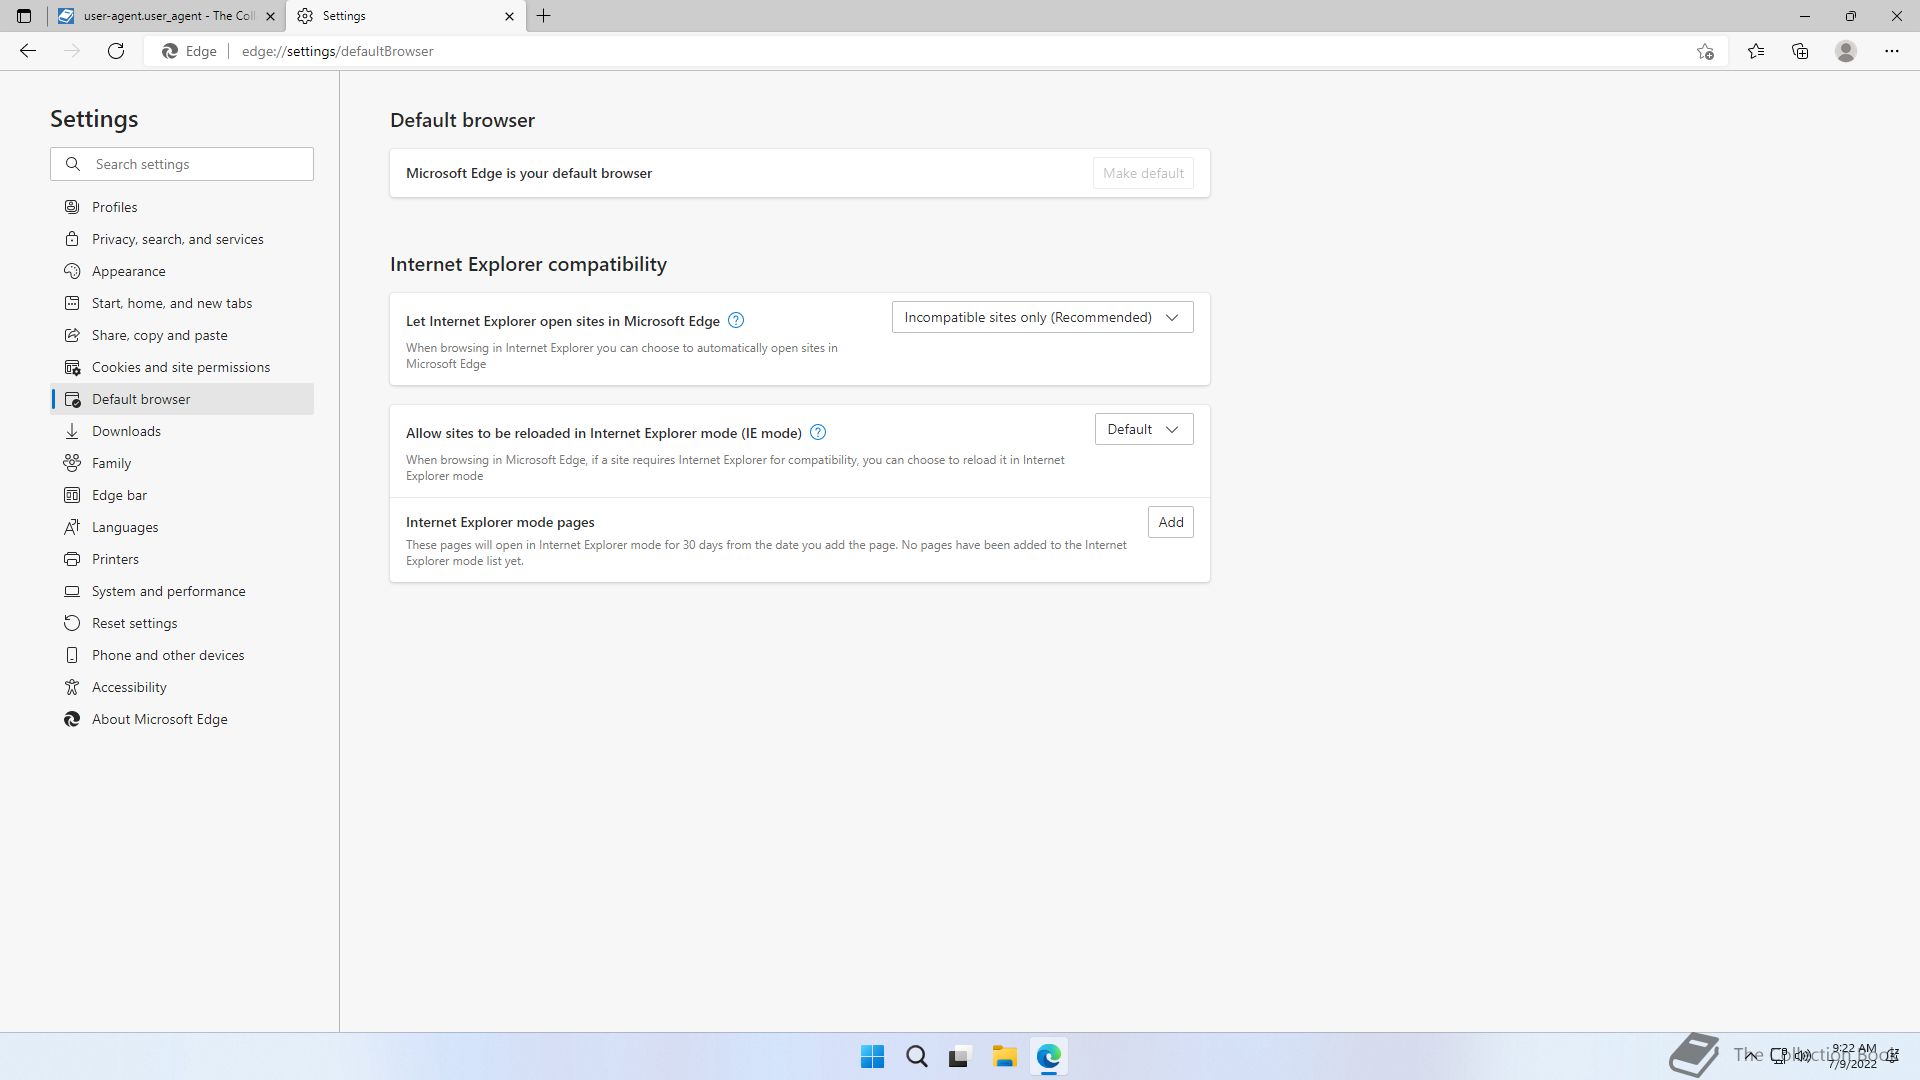Open Cookies and site permissions

tap(182, 367)
